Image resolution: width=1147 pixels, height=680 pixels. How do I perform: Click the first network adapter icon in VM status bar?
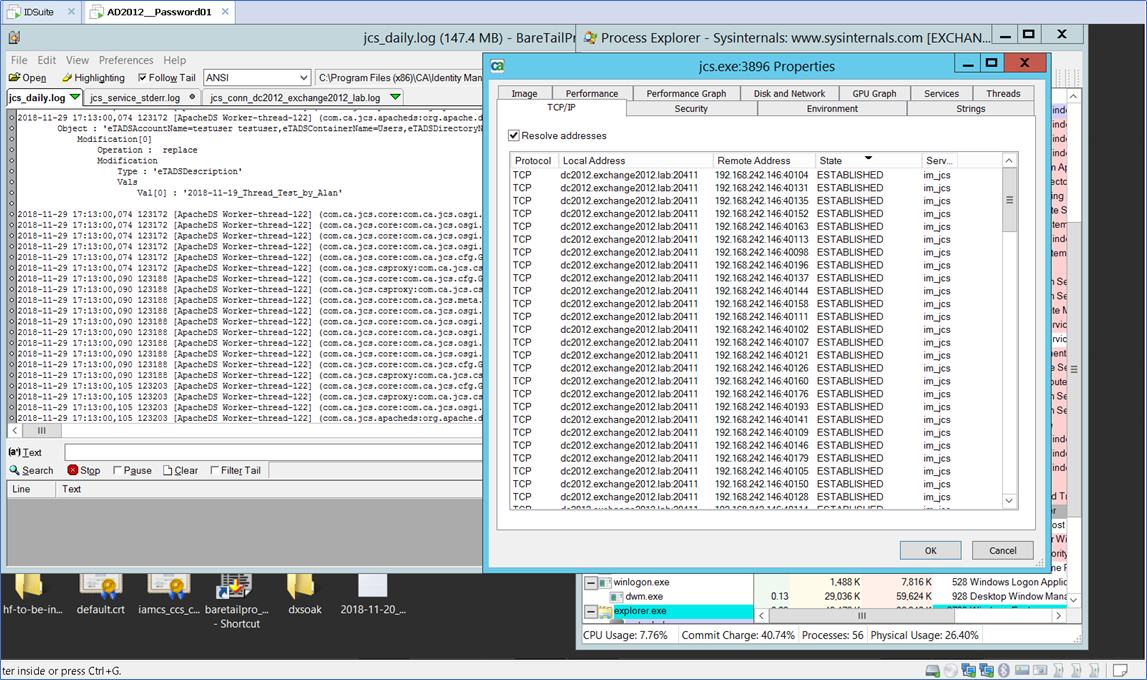click(x=969, y=670)
